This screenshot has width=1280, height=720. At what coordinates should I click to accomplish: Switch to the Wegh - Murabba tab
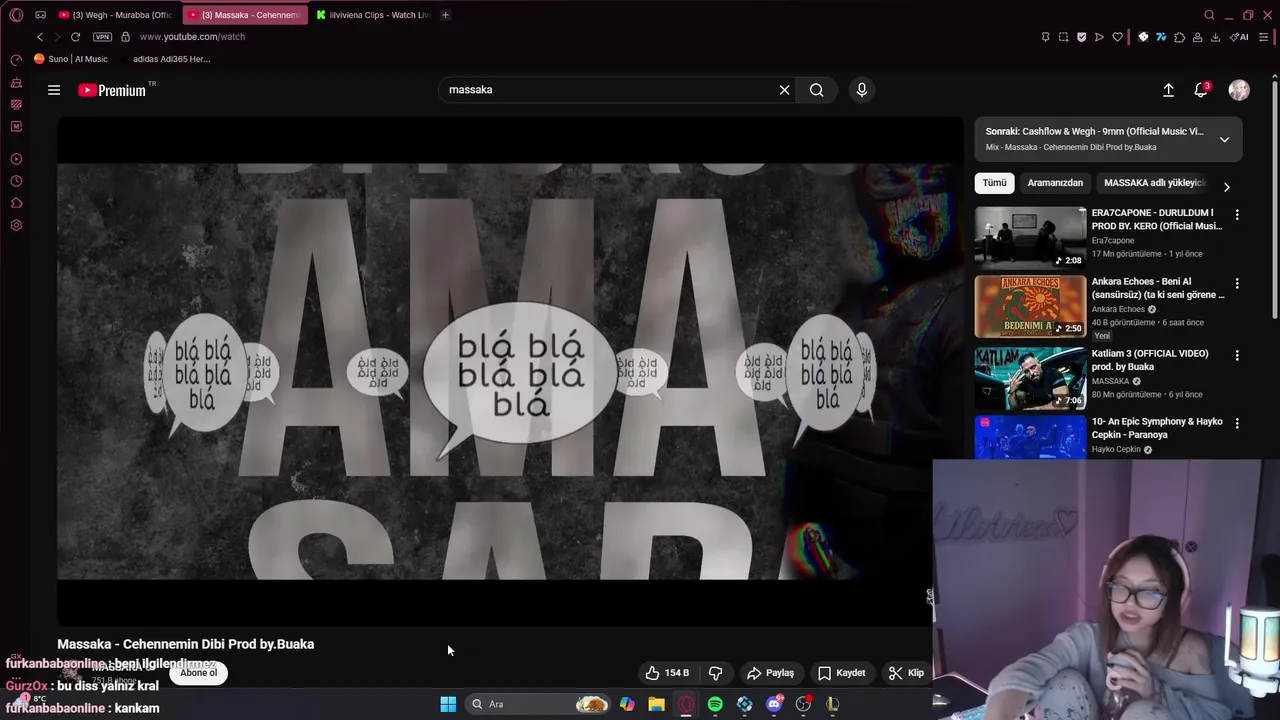click(x=115, y=15)
